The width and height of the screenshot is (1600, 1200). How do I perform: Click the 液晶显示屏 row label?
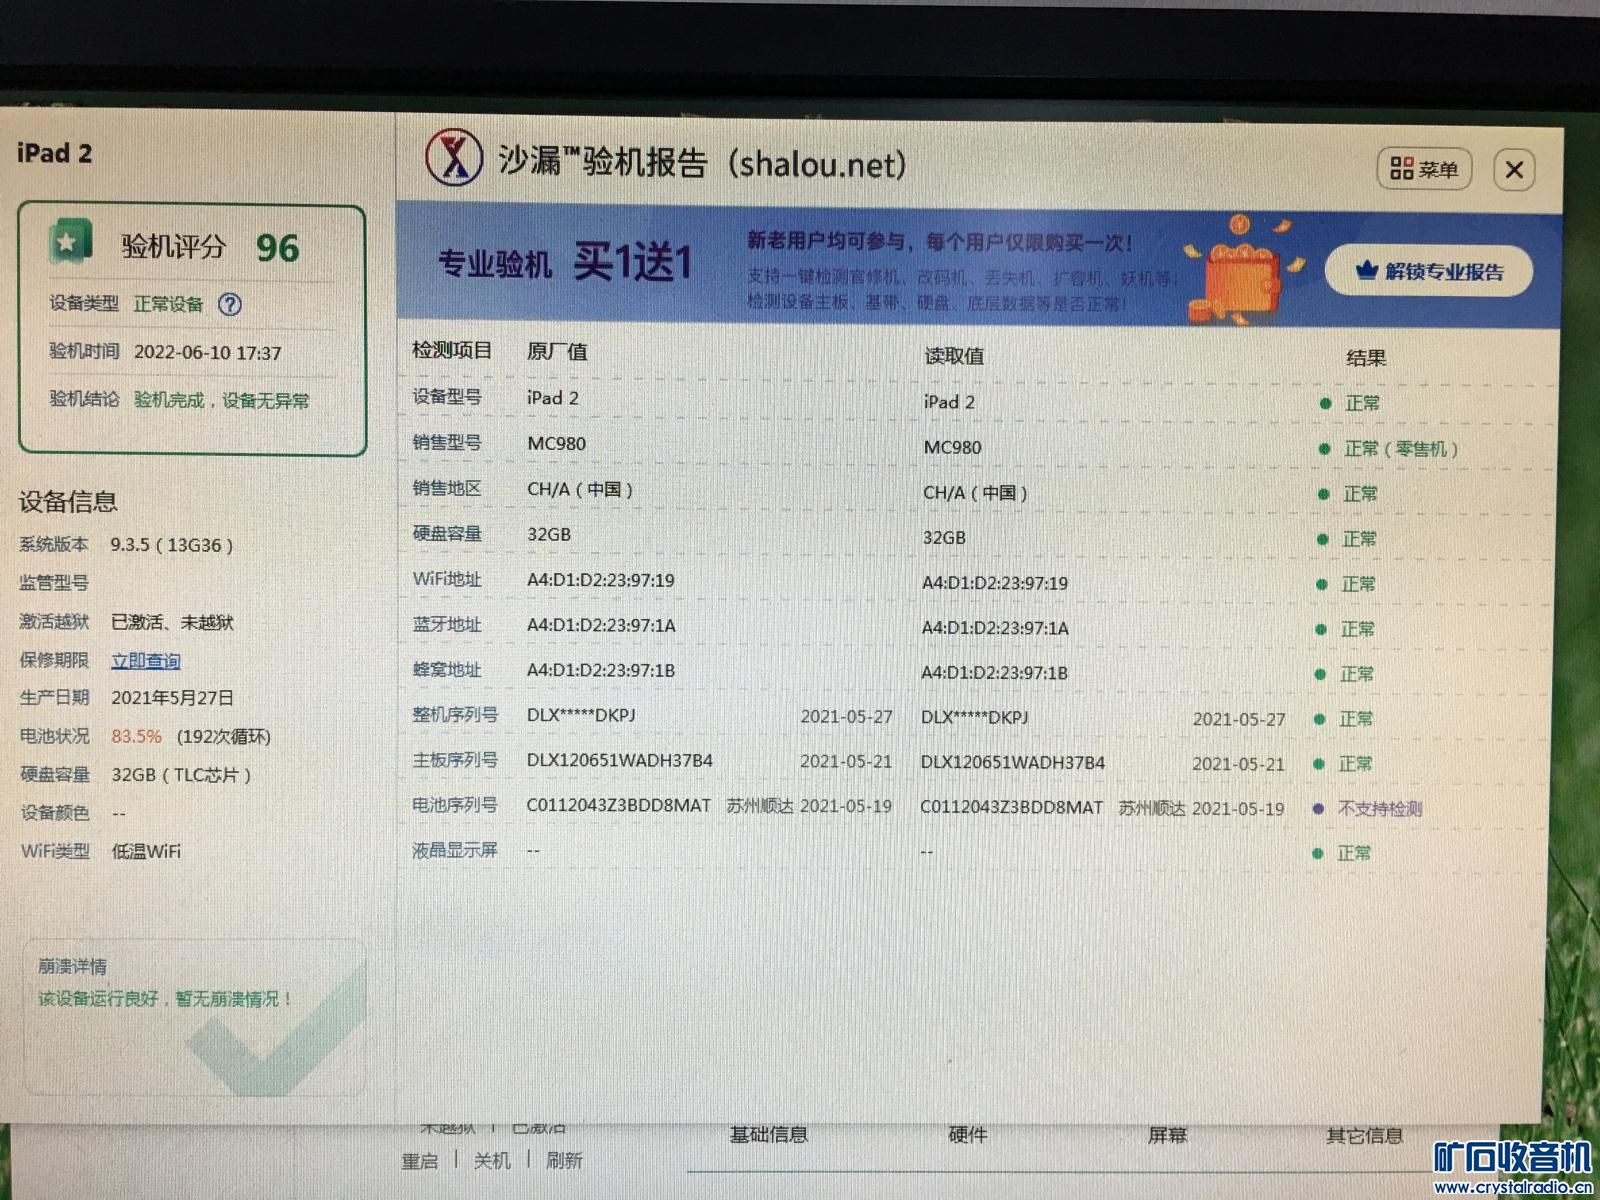coord(455,850)
